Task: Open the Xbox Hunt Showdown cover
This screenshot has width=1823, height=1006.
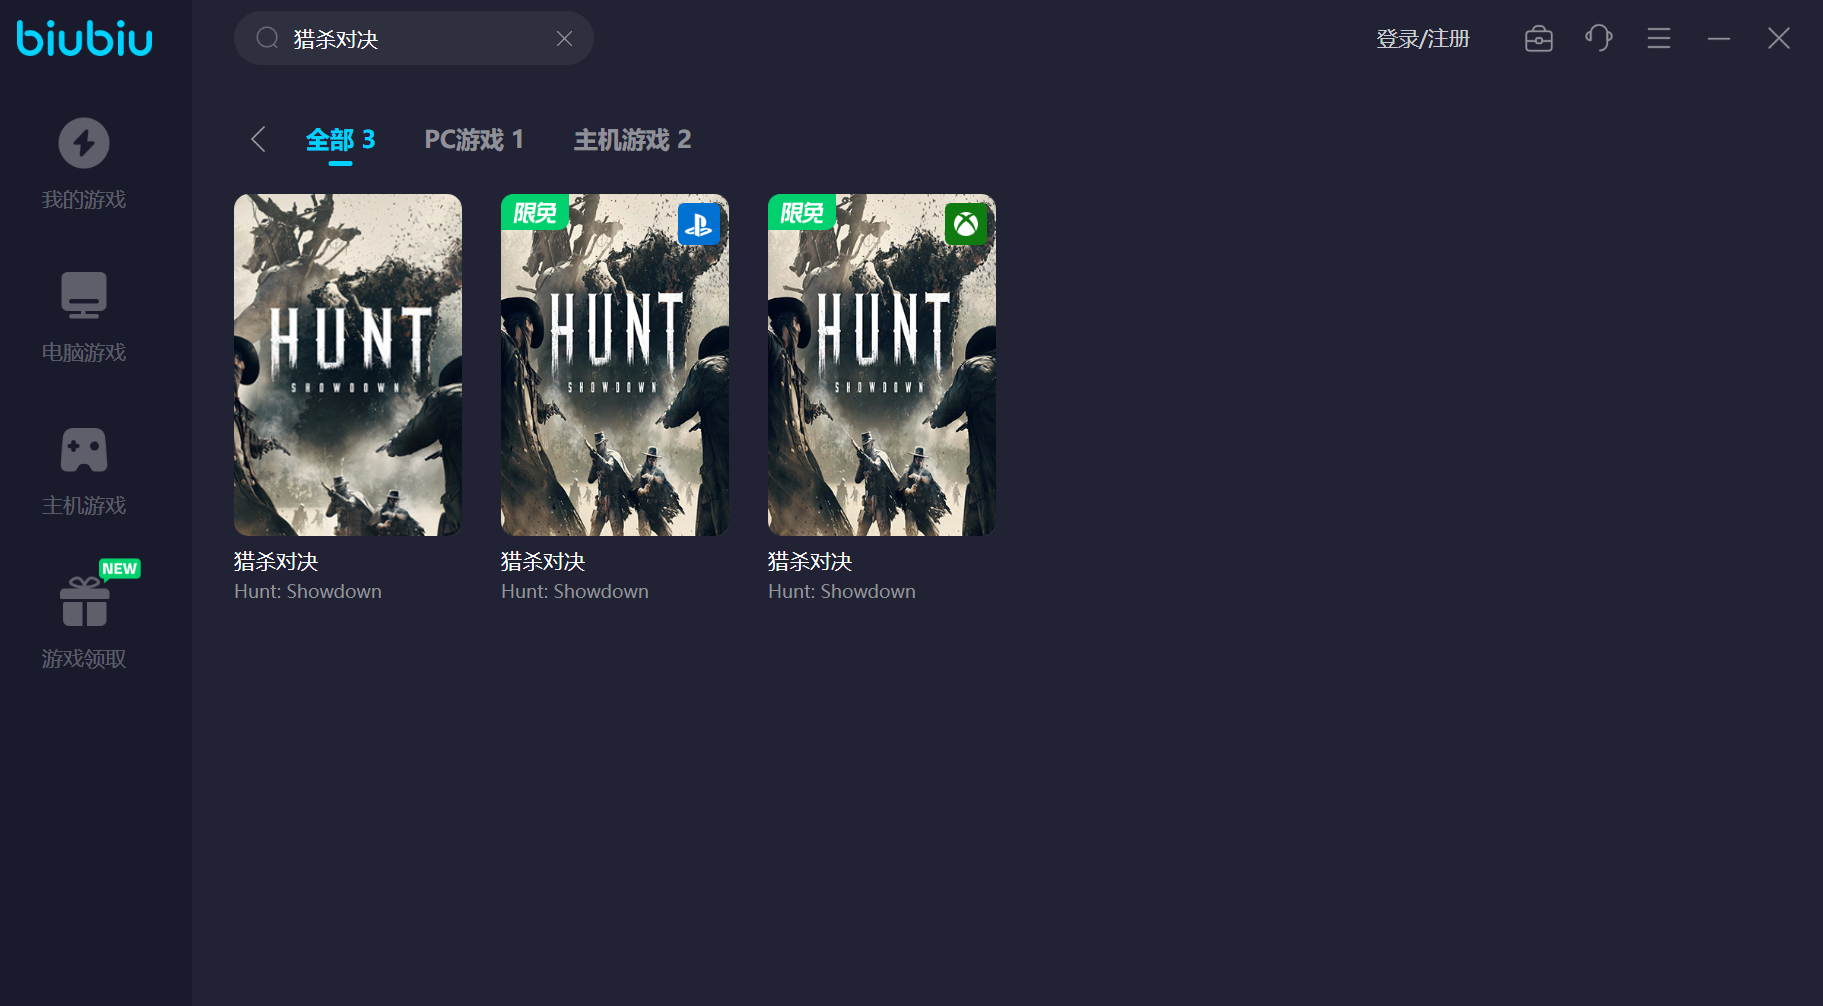Action: click(x=882, y=365)
